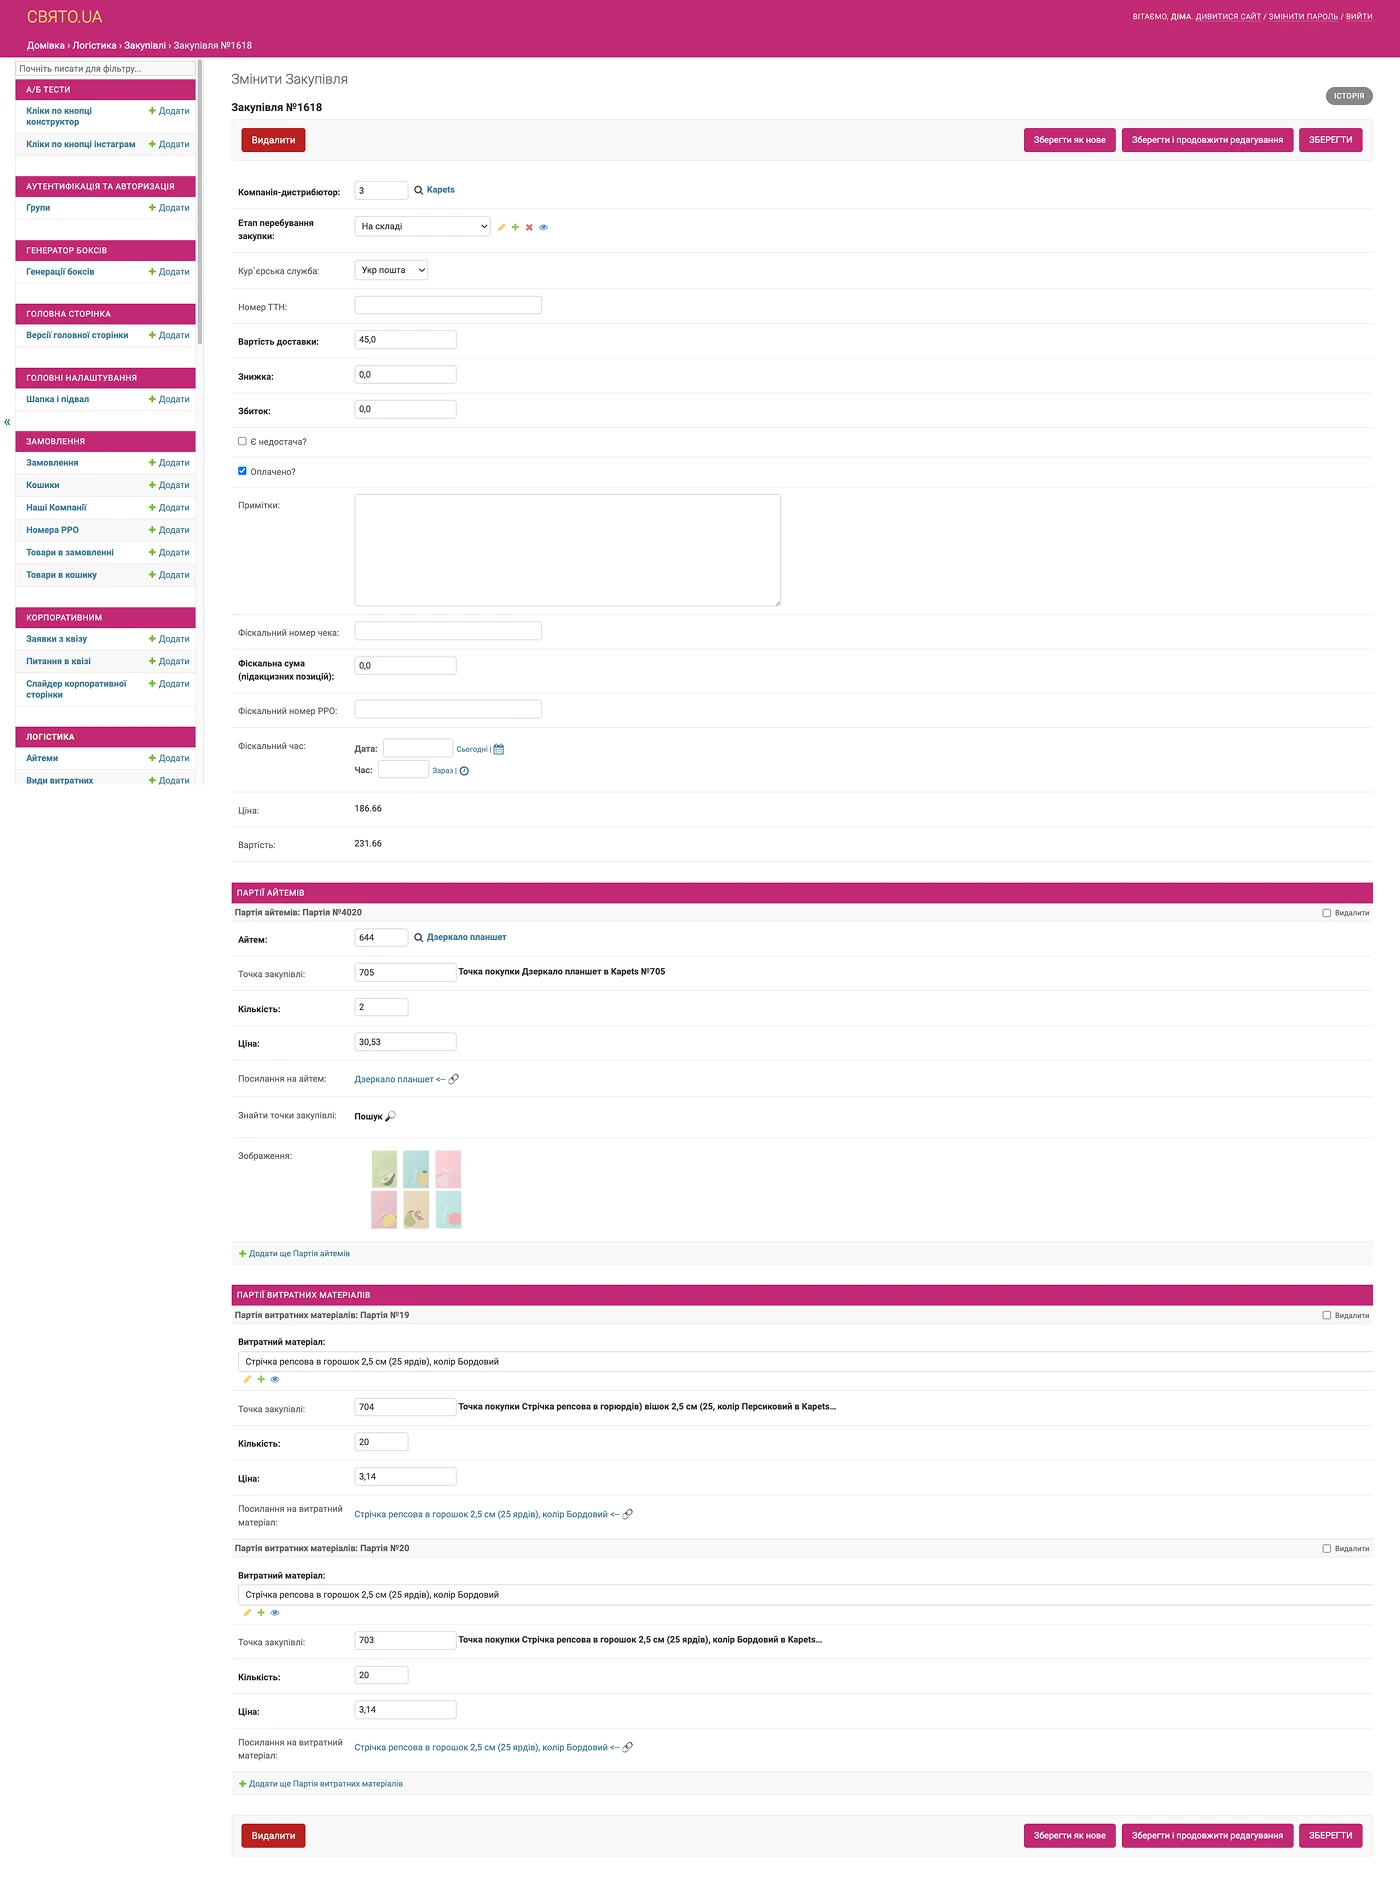This screenshot has height=1897, width=1400.
Task: Click the Історія button
Action: [1348, 96]
